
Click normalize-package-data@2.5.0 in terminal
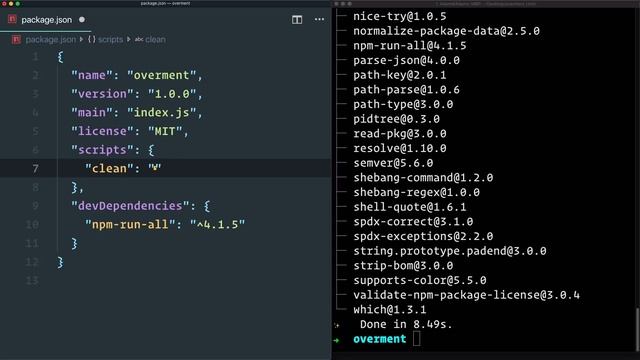(x=446, y=31)
